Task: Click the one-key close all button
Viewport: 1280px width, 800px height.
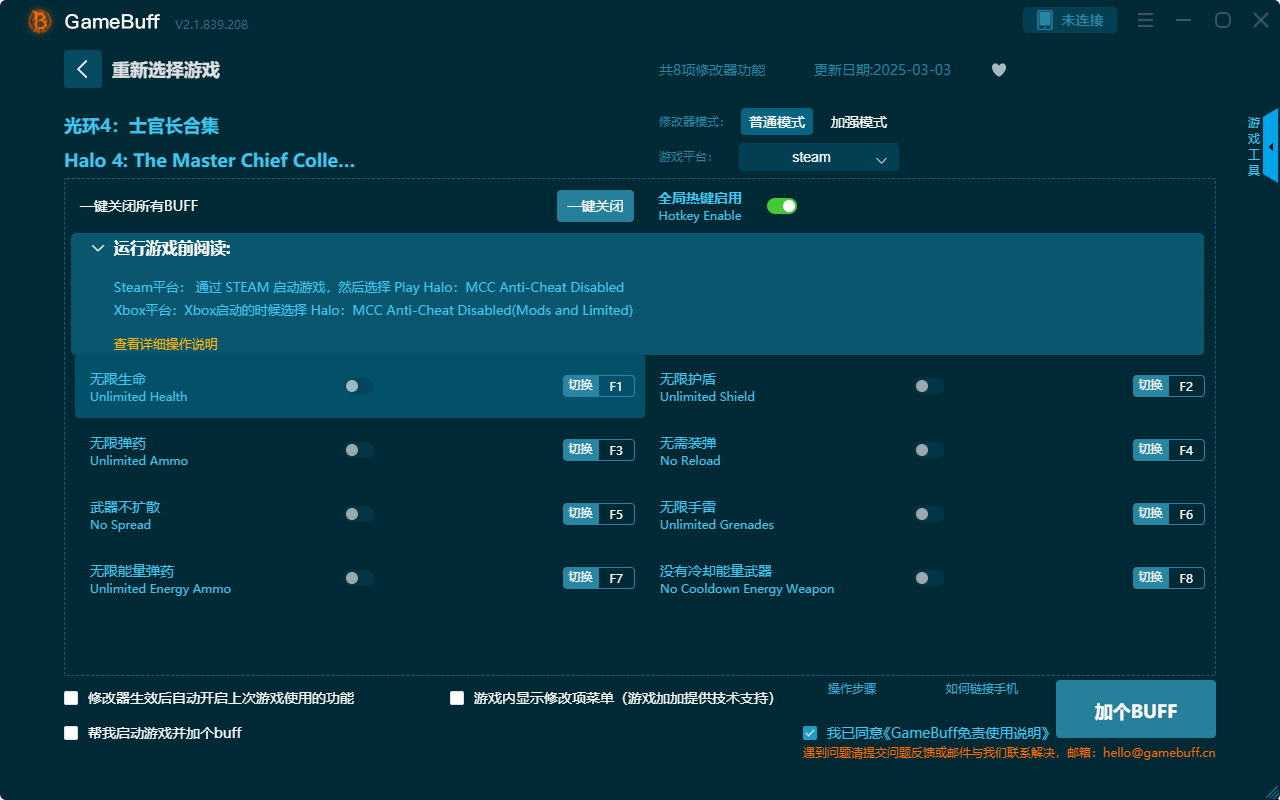Action: tap(595, 206)
